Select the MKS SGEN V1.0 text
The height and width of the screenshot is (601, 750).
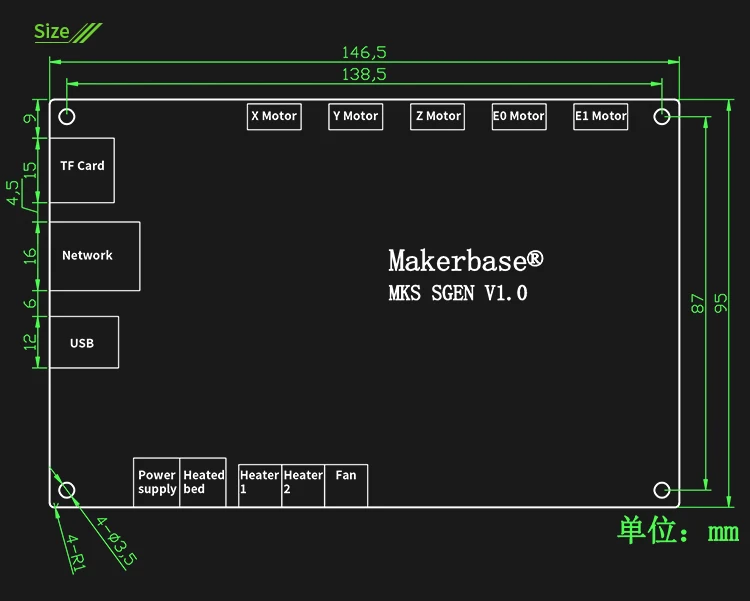click(458, 293)
